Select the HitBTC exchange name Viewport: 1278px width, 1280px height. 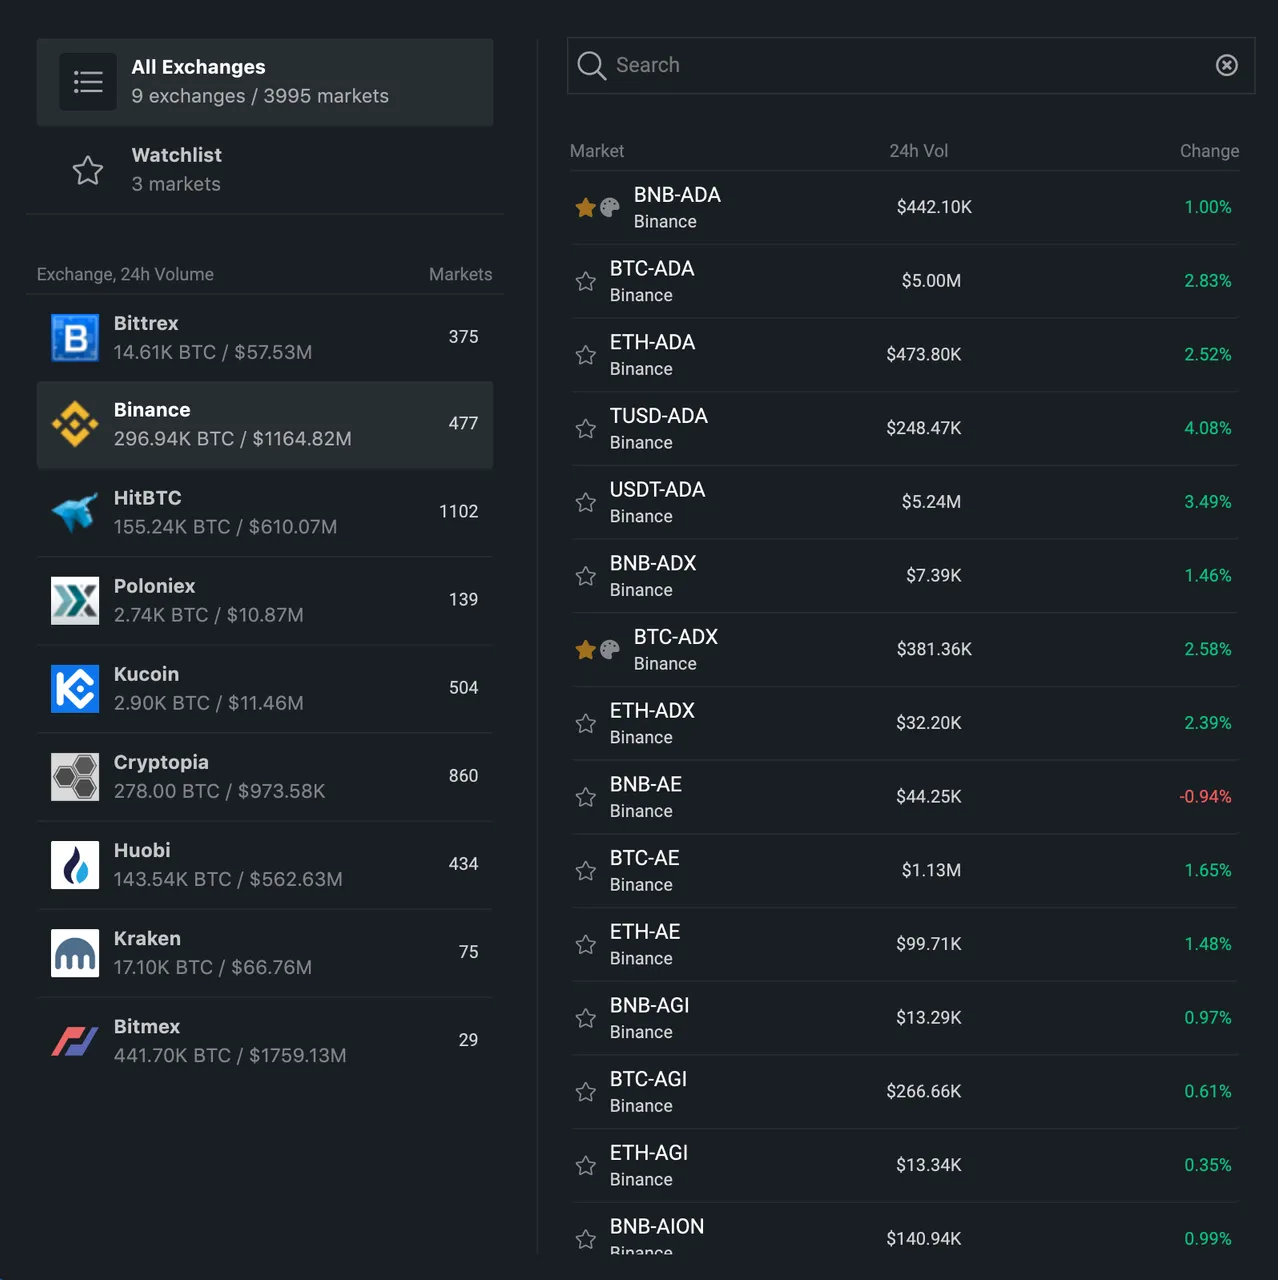(x=148, y=498)
